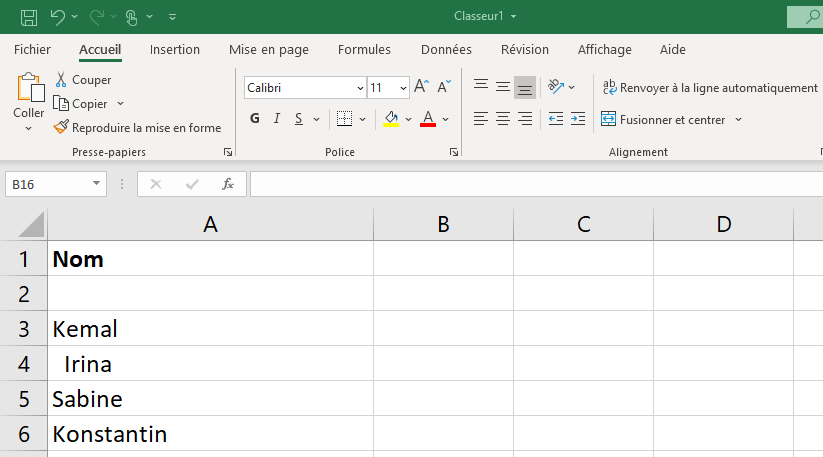The image size is (823, 457).
Task: Toggle top vertical alignment
Action: click(481, 87)
